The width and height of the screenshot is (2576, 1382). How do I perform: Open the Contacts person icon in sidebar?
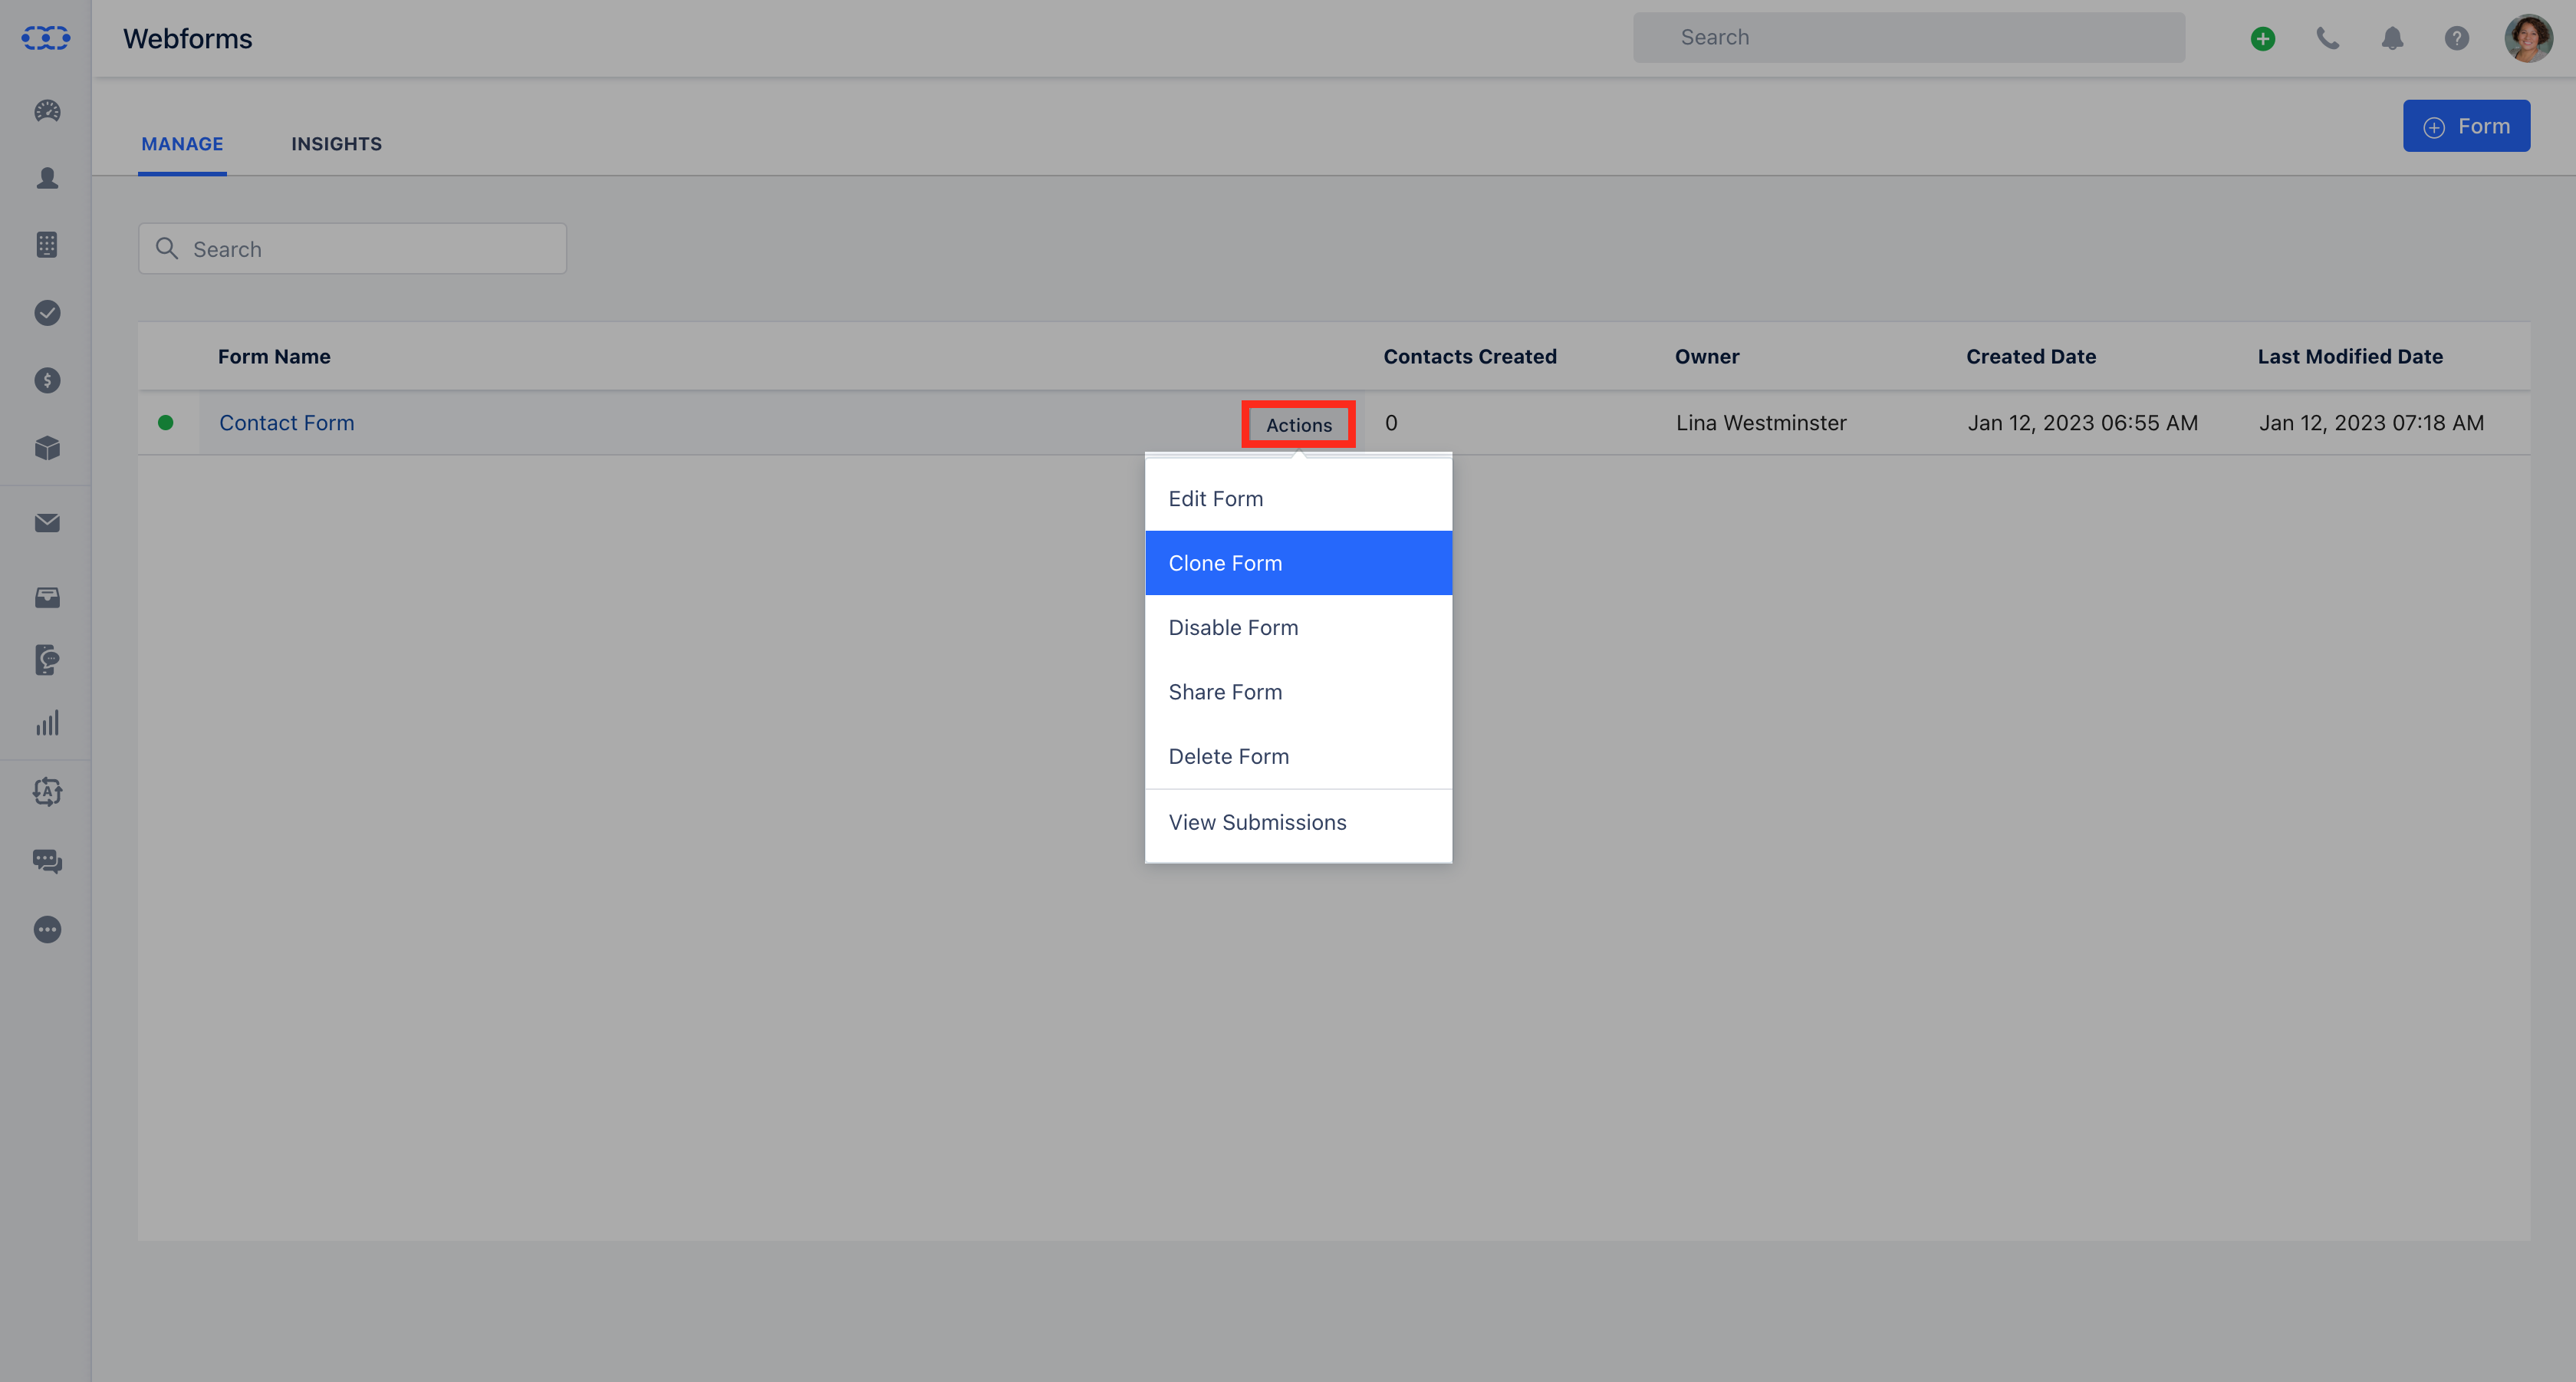[x=47, y=178]
